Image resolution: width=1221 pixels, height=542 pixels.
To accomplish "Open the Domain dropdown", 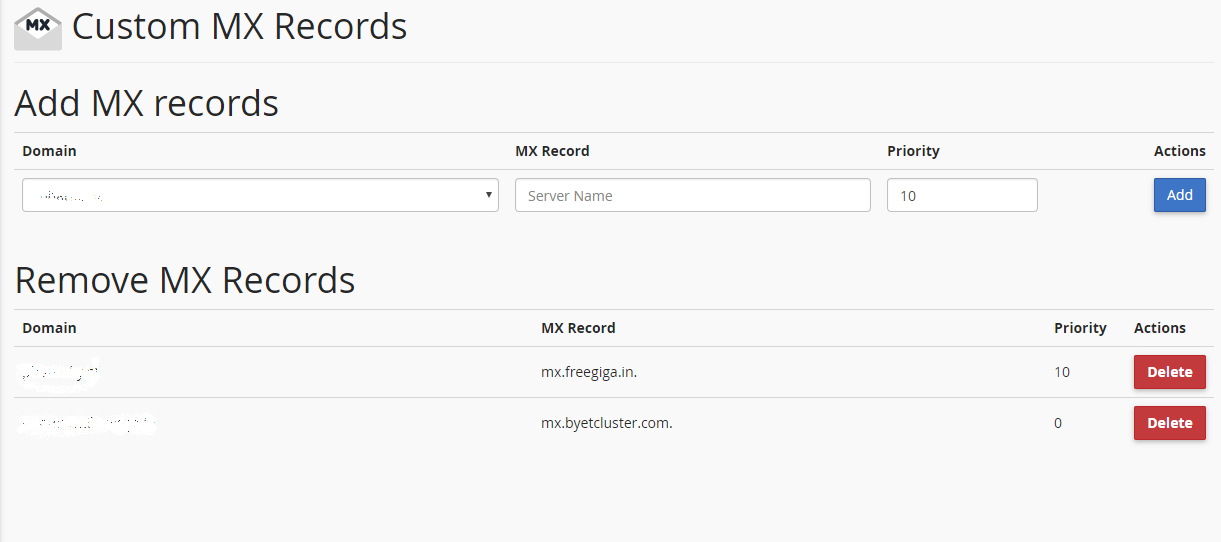I will (260, 195).
